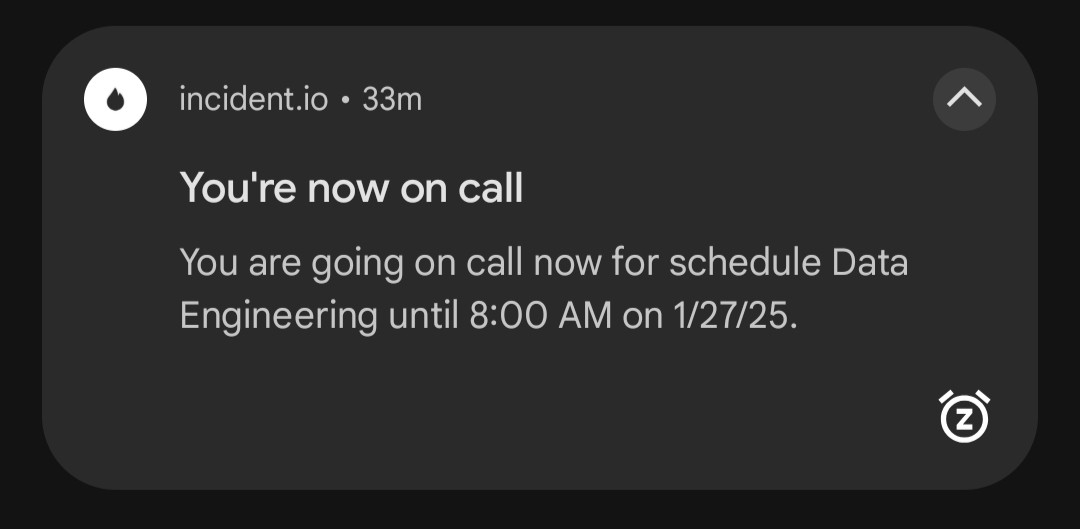Screen dimensions: 1080x529
Task: Click the "on call" words in the bold title
Action: pyautogui.click(x=461, y=187)
